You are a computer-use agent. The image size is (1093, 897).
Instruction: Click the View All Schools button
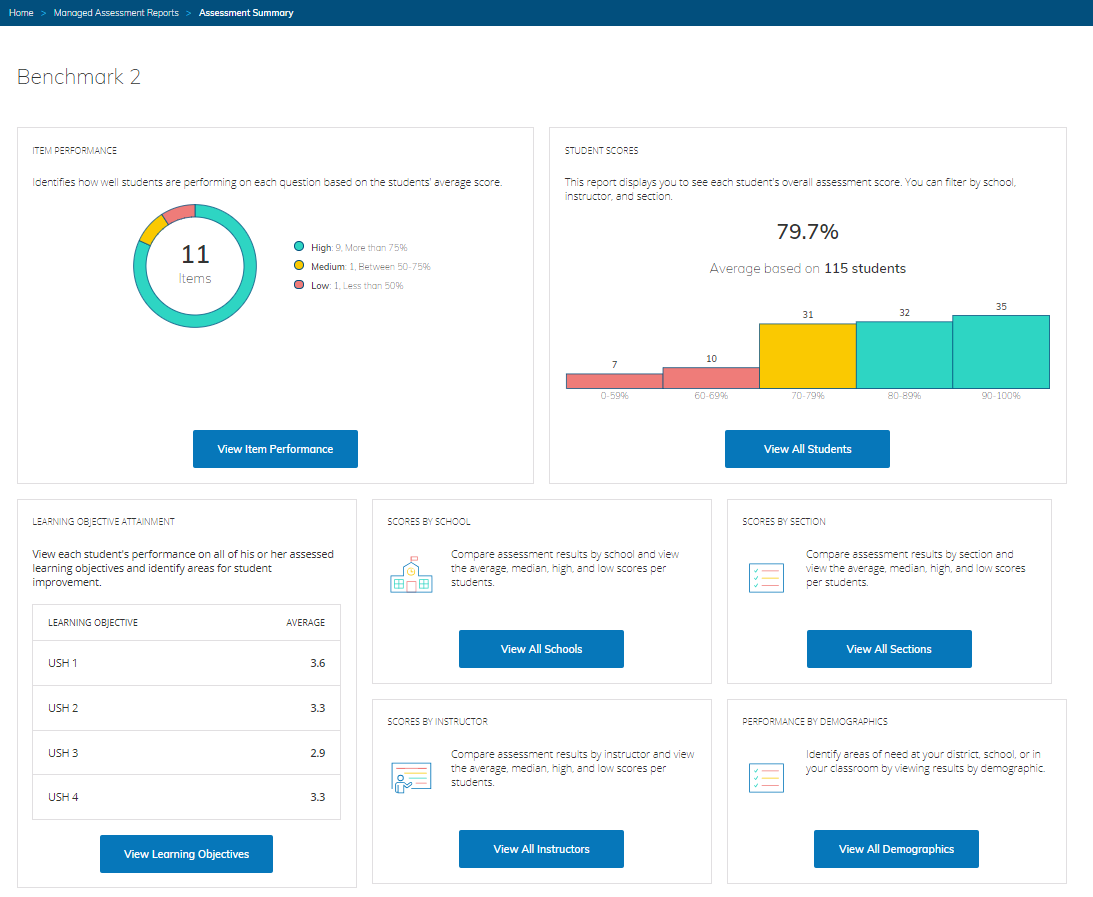pyautogui.click(x=541, y=649)
